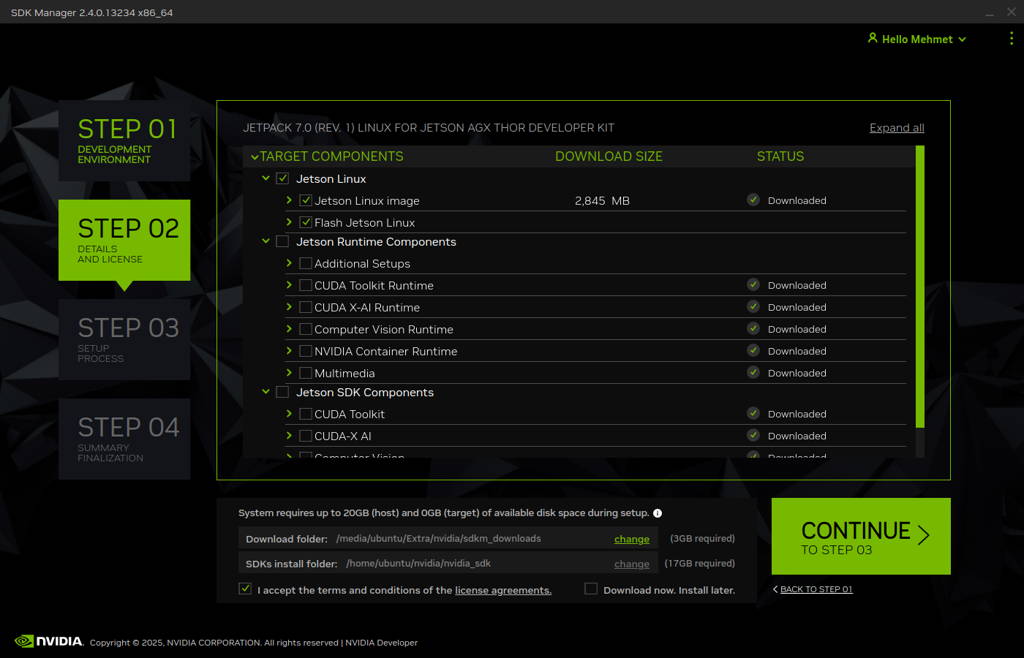
Task: Uncheck Flash Jetson Linux
Action: [305, 221]
